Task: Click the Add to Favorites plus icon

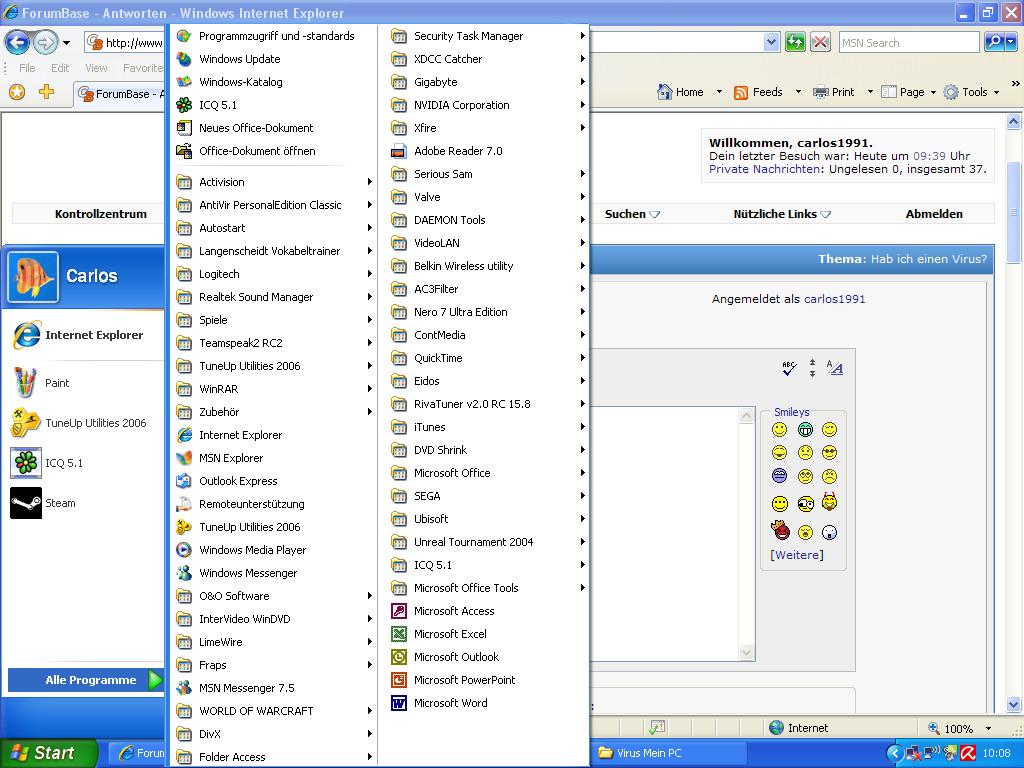Action: (x=46, y=92)
